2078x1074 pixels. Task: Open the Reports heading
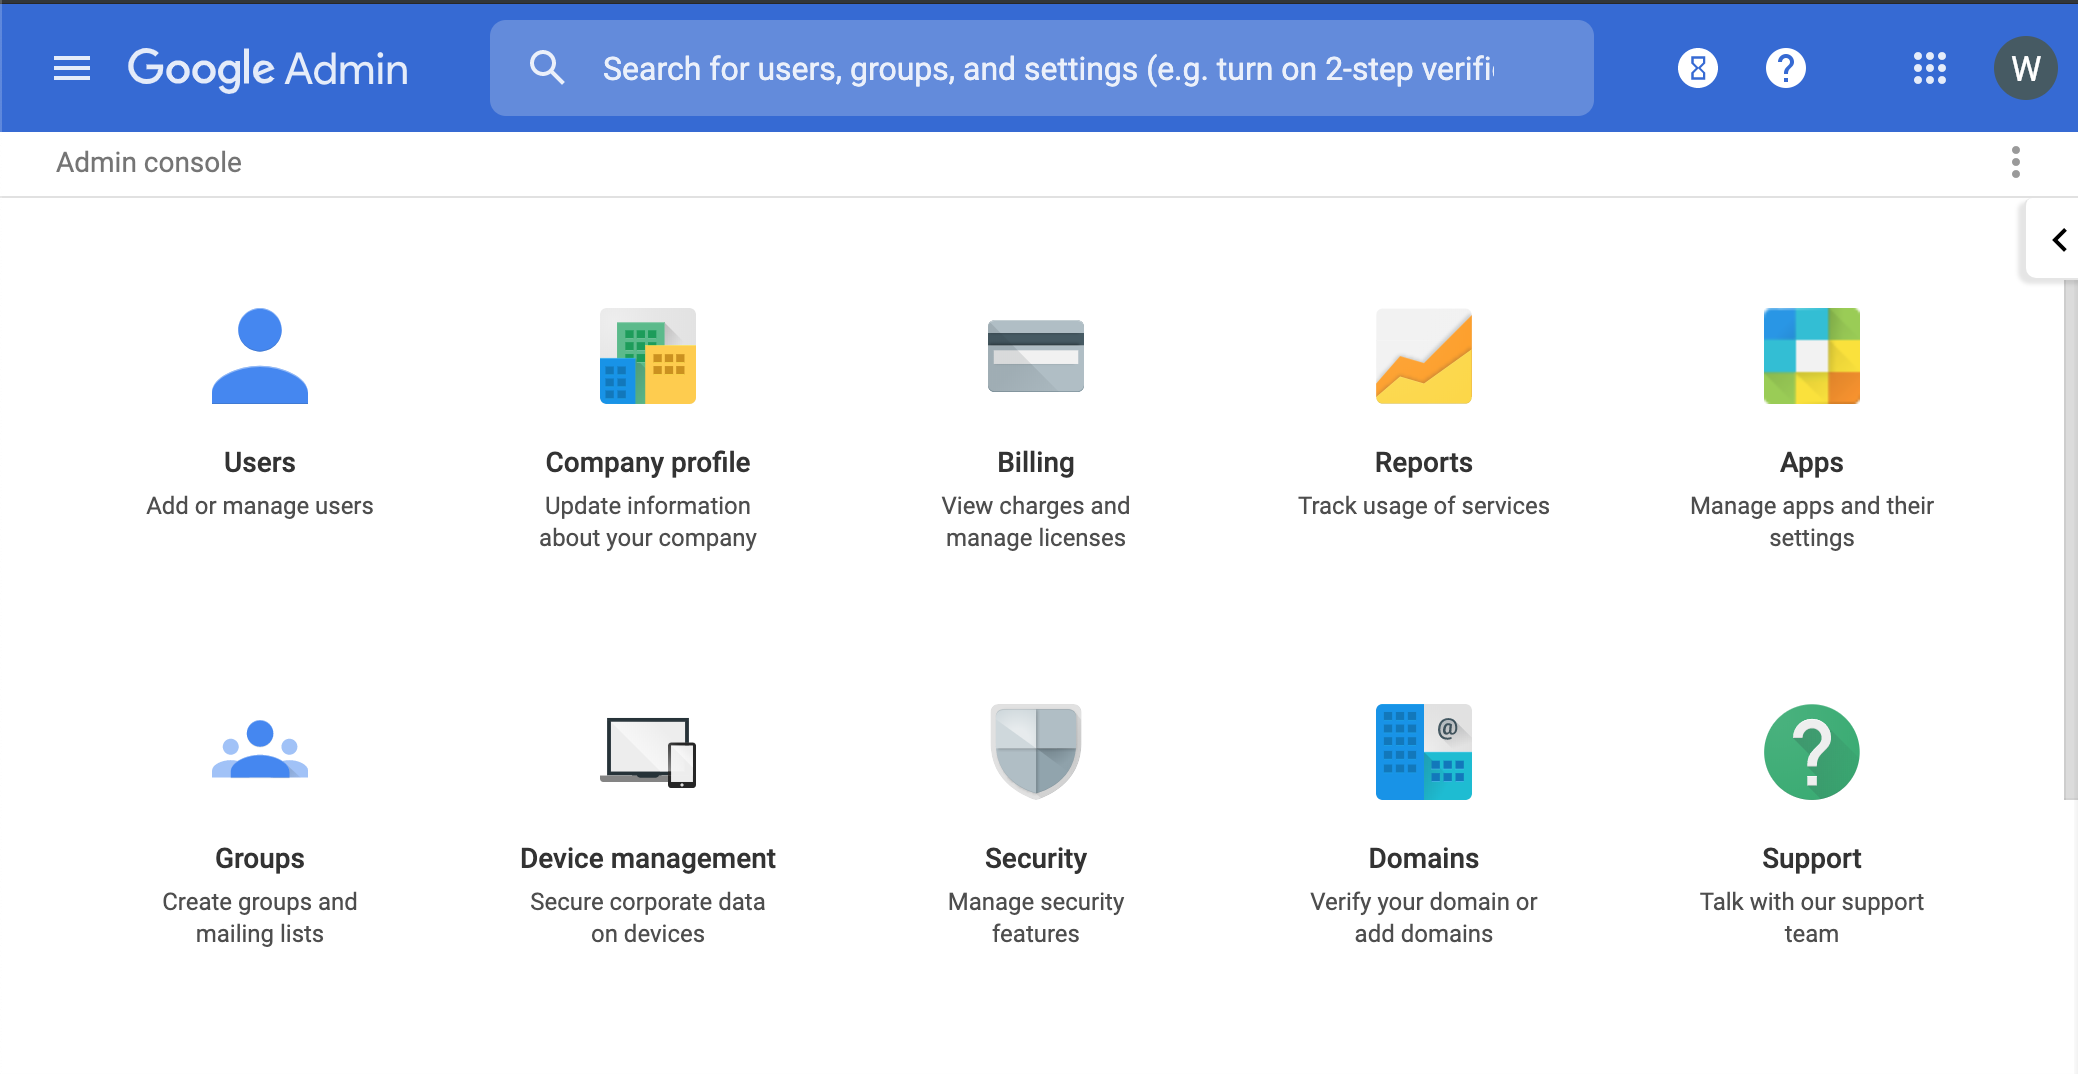click(x=1424, y=462)
